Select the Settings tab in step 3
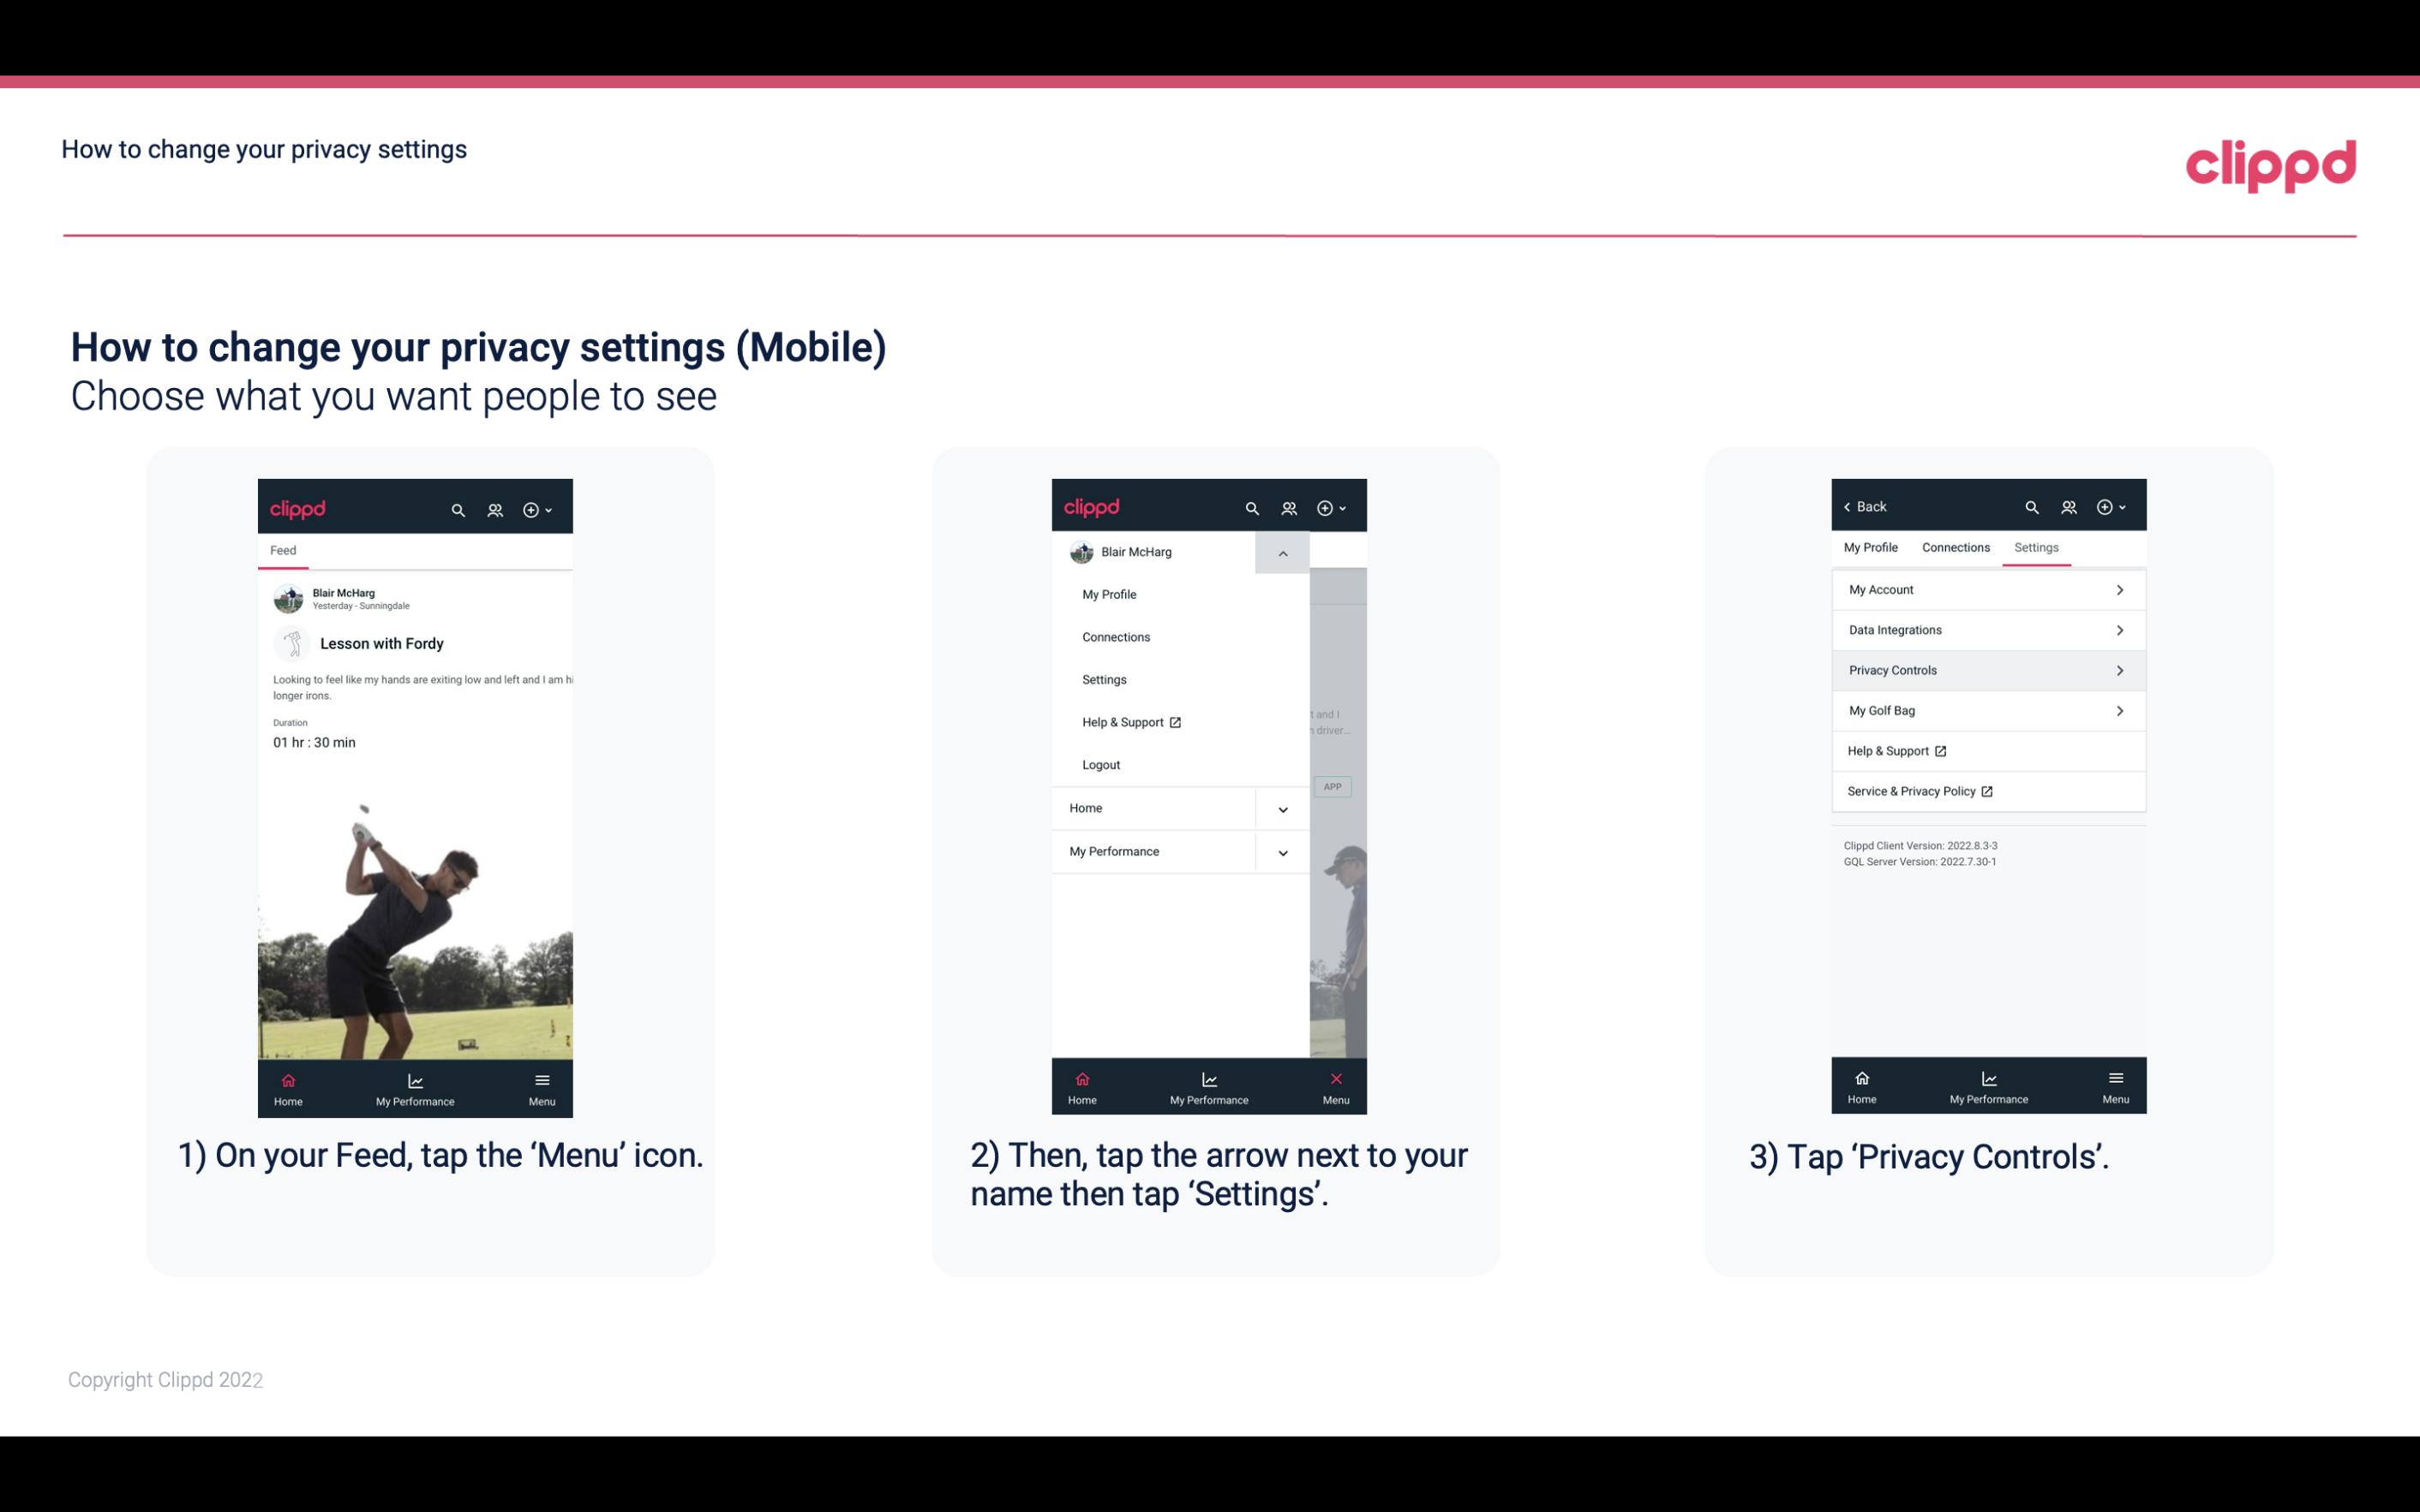This screenshot has width=2420, height=1512. tap(2035, 547)
